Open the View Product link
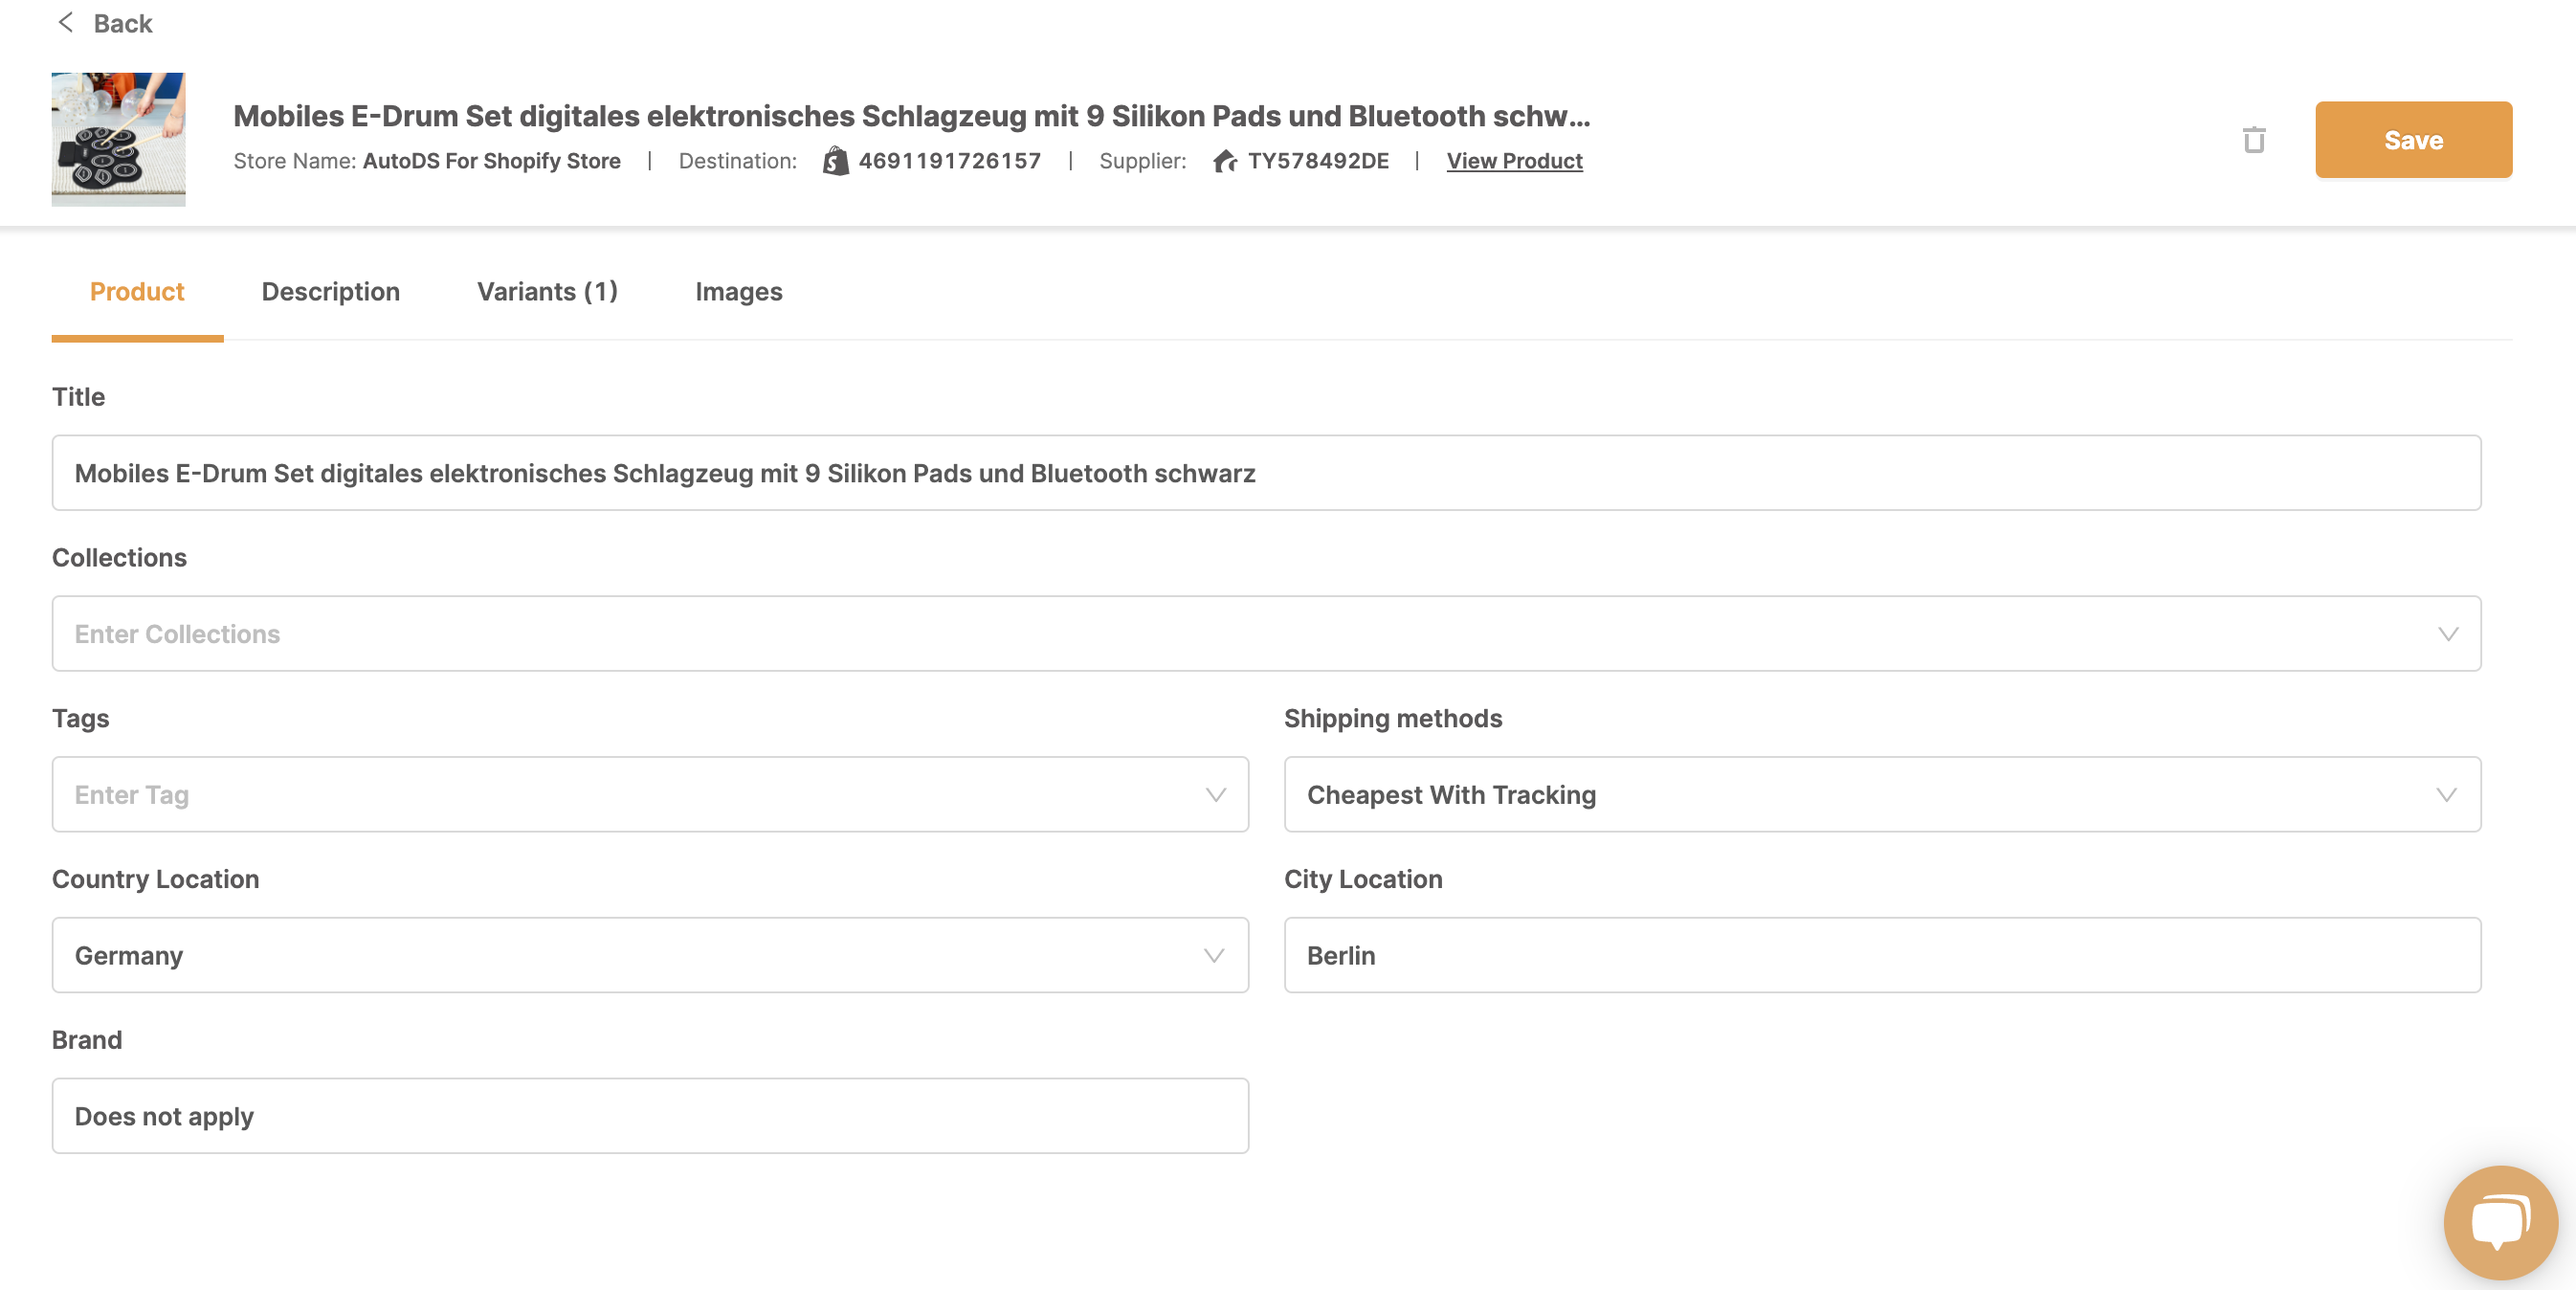The image size is (2576, 1290). point(1514,160)
